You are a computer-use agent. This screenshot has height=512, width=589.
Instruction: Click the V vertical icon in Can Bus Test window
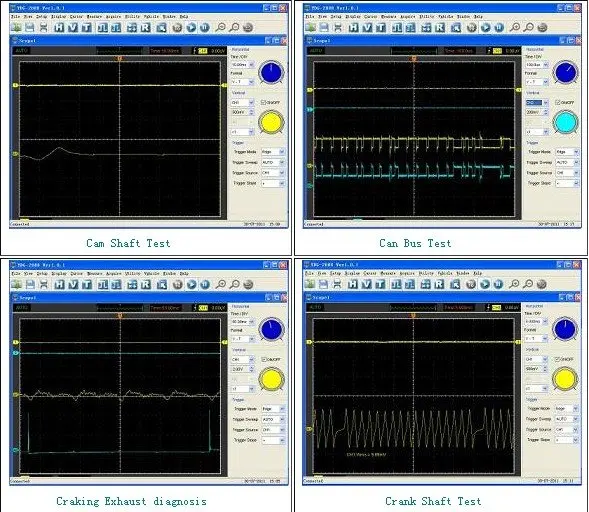coord(367,27)
